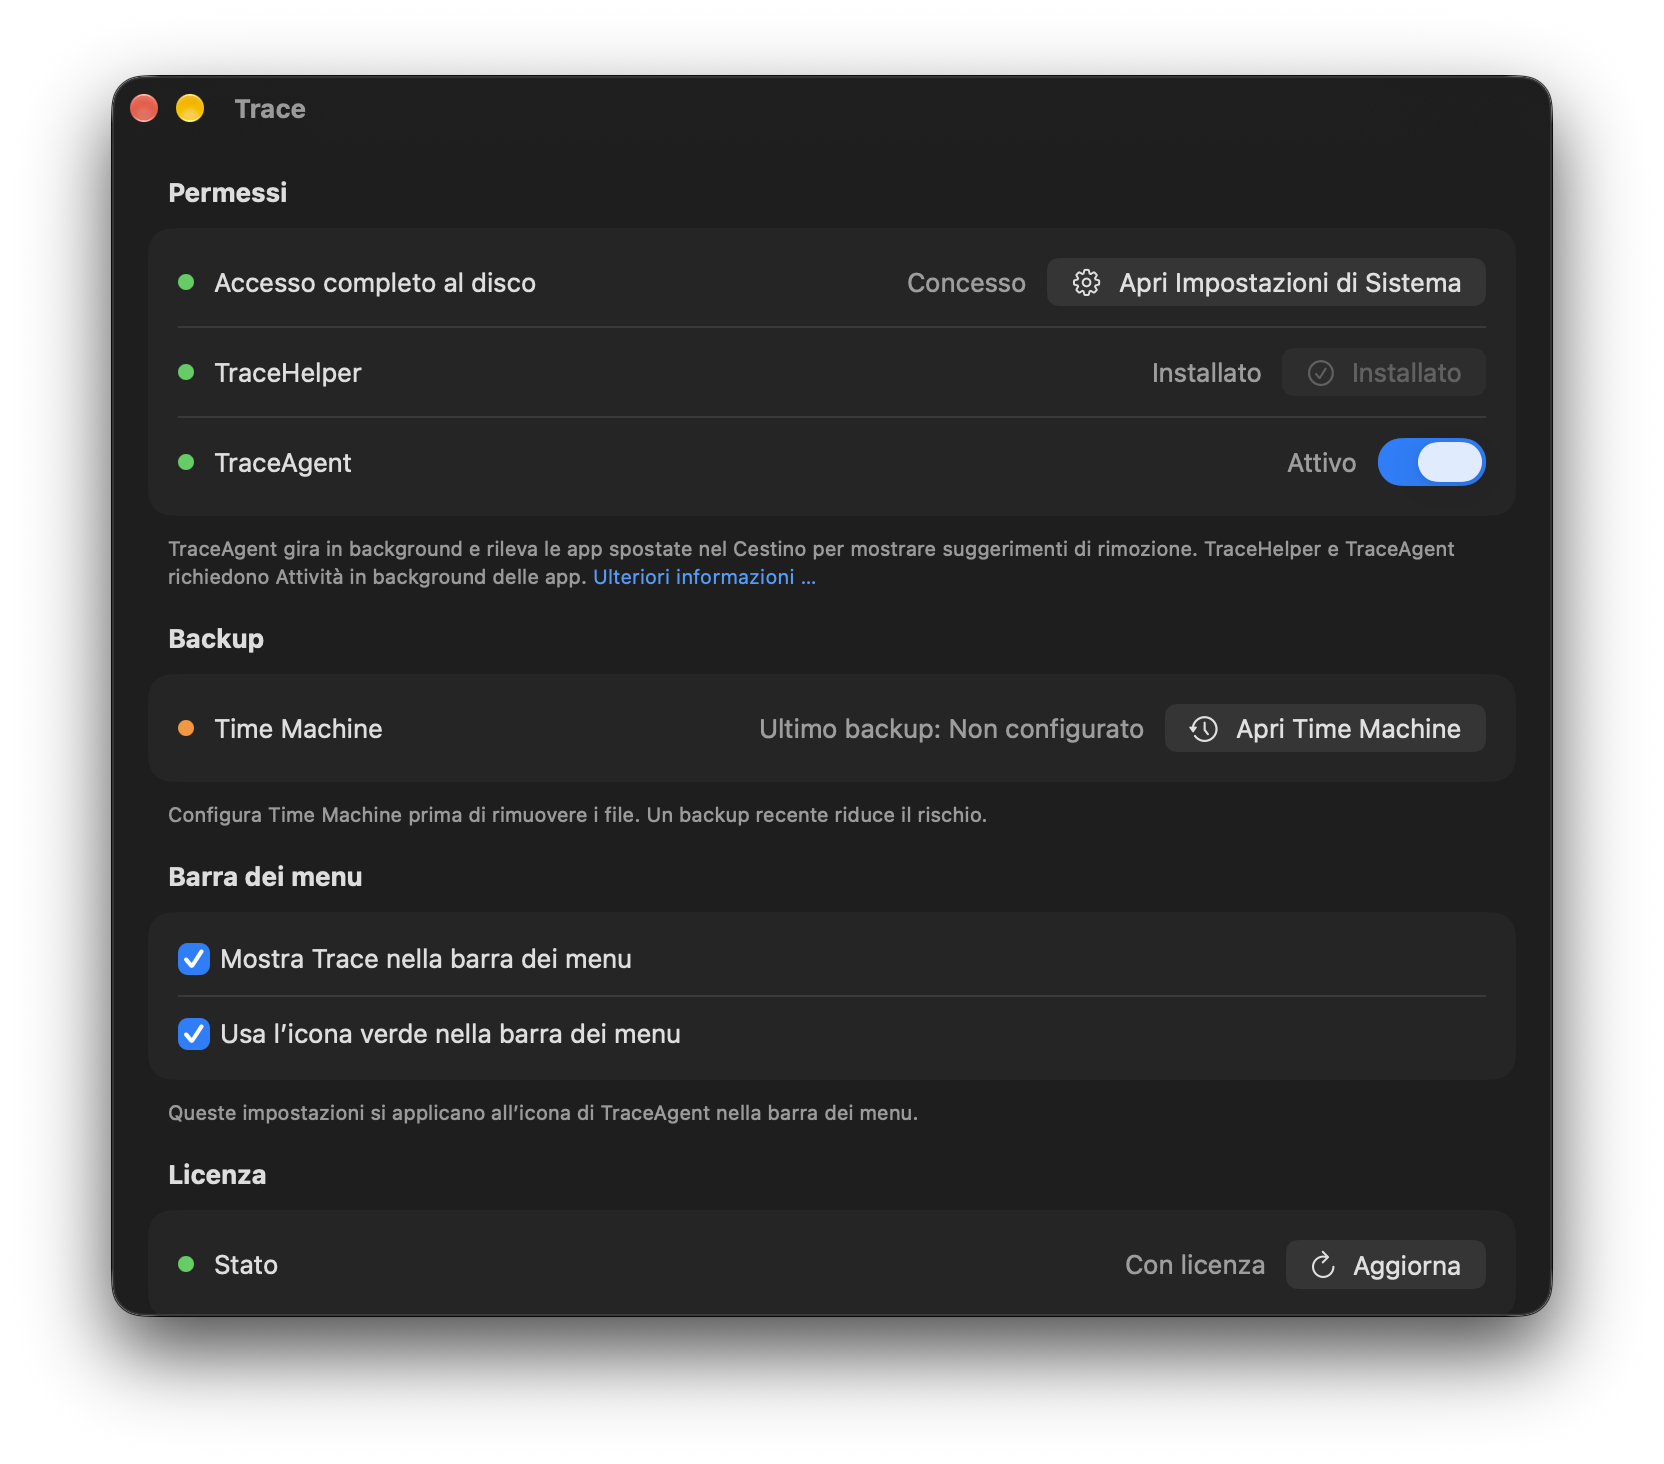Click the Barra dei menu section heading

pos(265,877)
